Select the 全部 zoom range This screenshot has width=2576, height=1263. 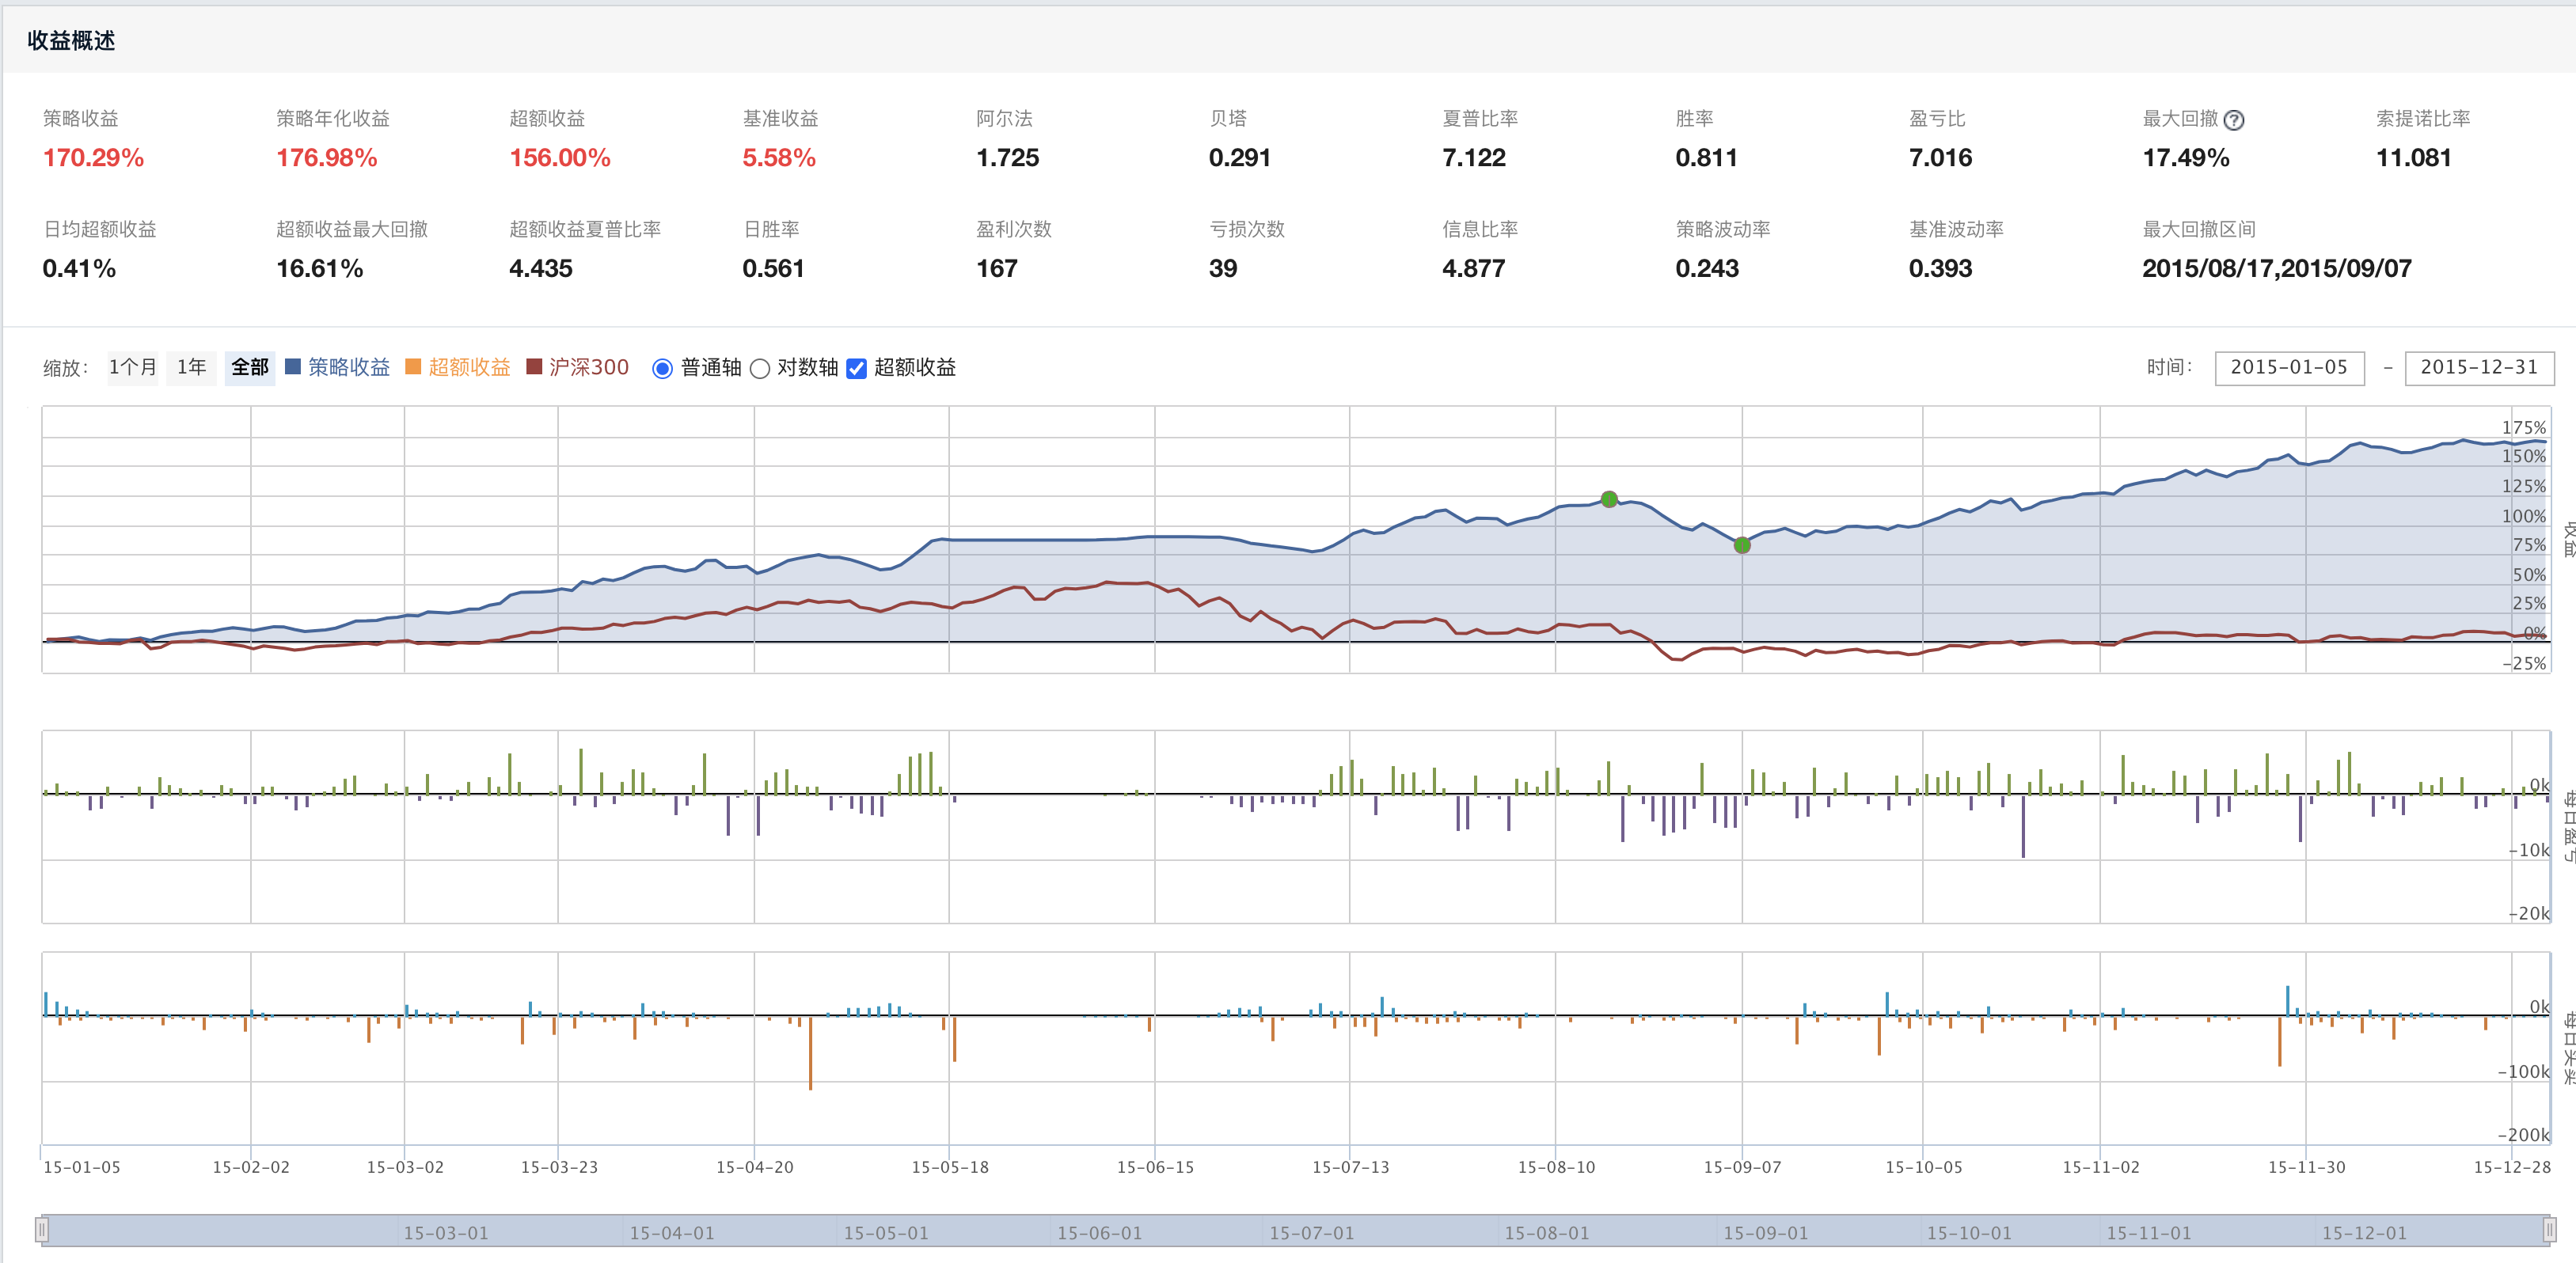coord(250,367)
